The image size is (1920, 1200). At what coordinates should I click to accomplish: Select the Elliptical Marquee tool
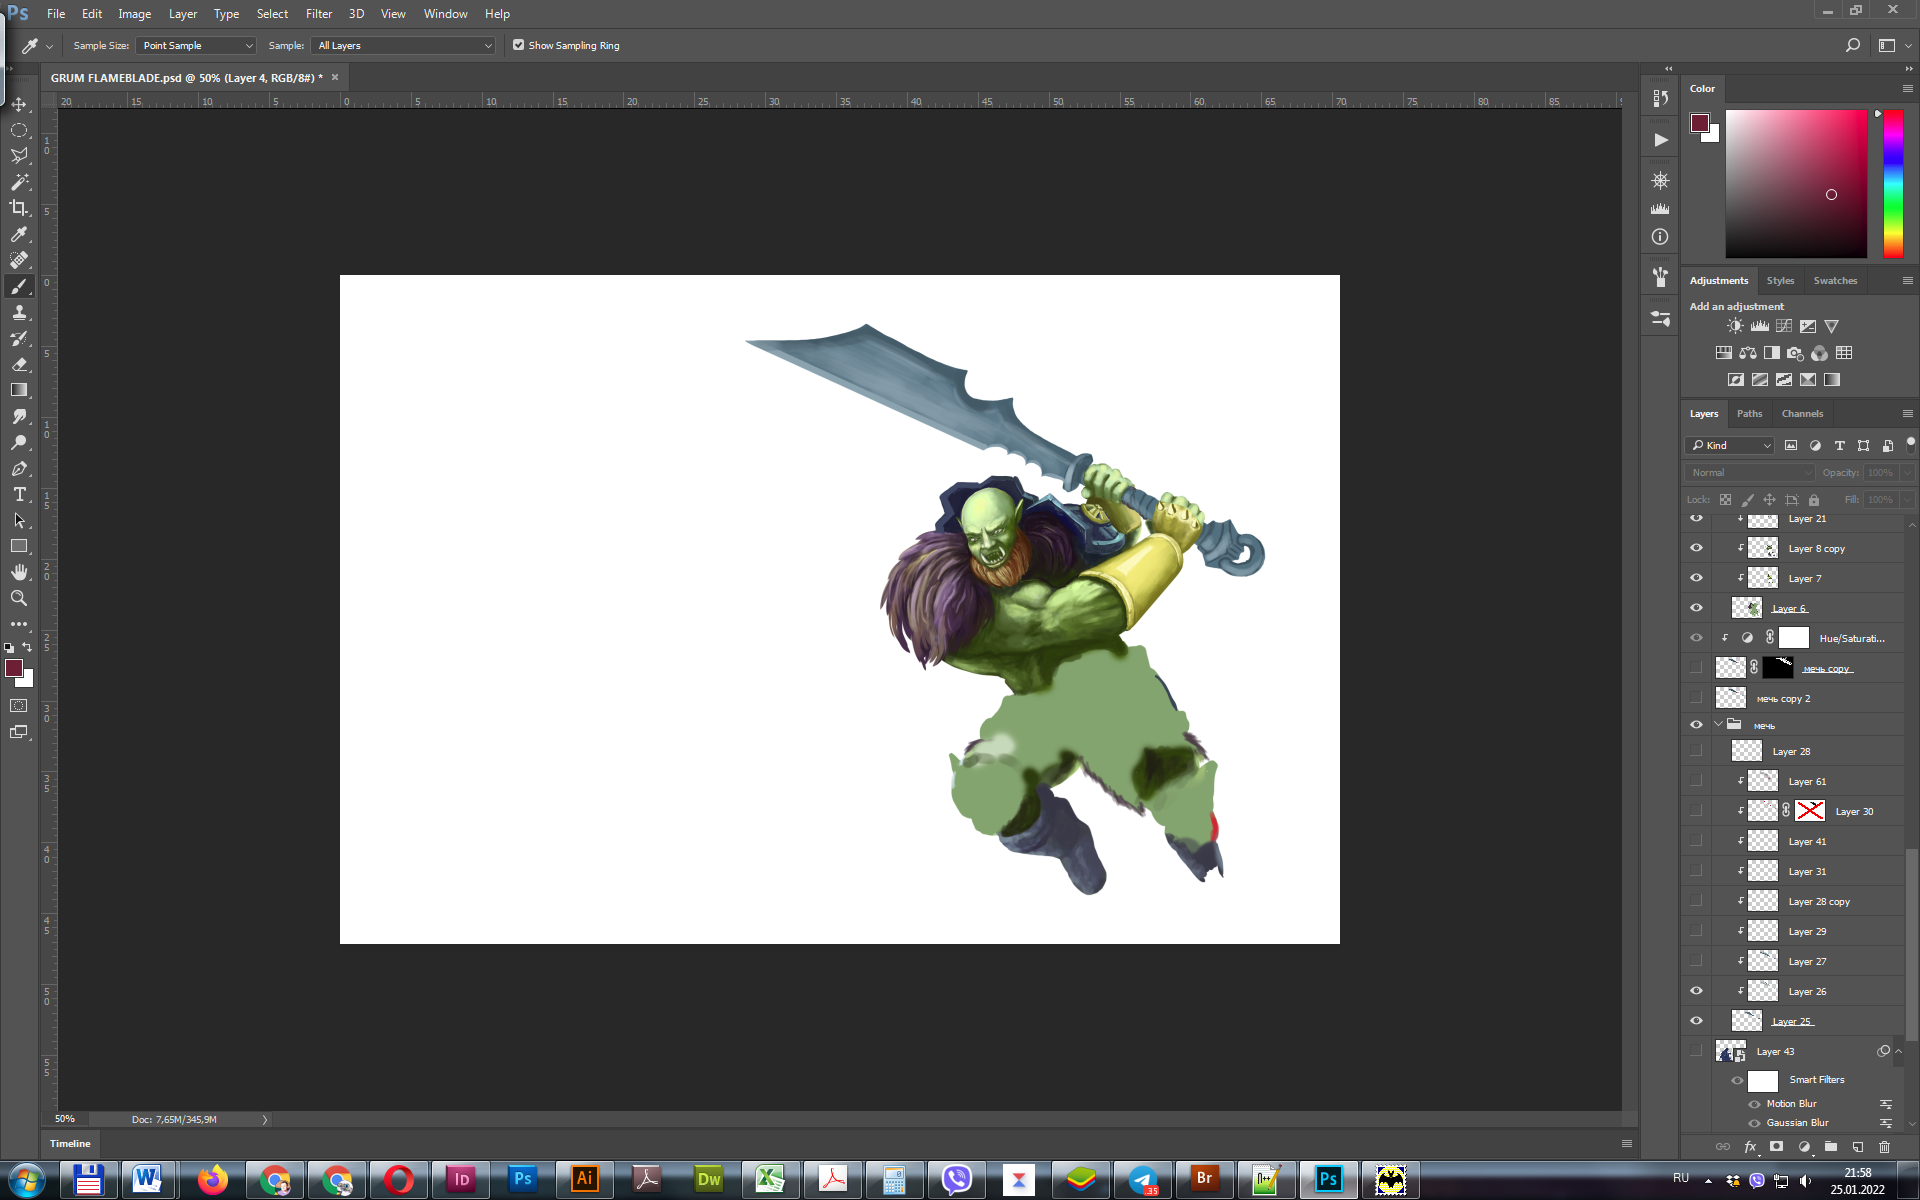[x=19, y=130]
